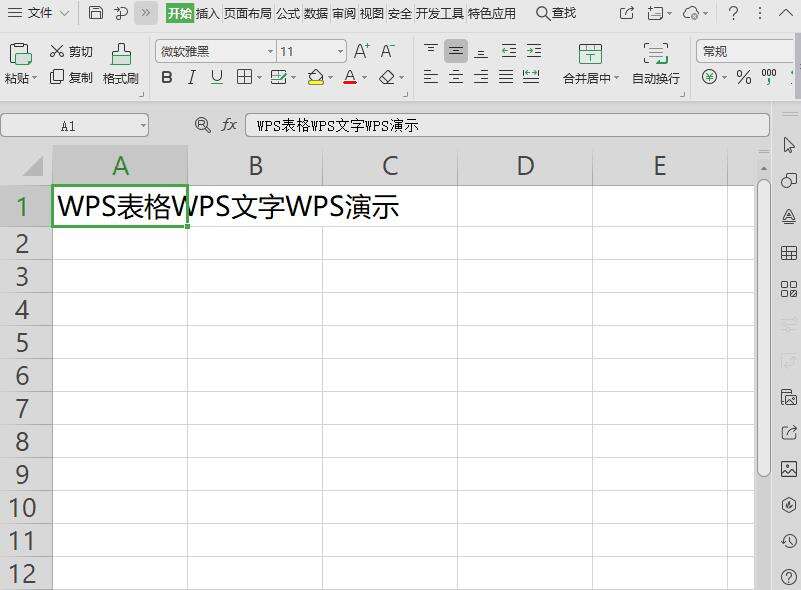
Task: Toggle Underline formatting
Action: tap(217, 77)
